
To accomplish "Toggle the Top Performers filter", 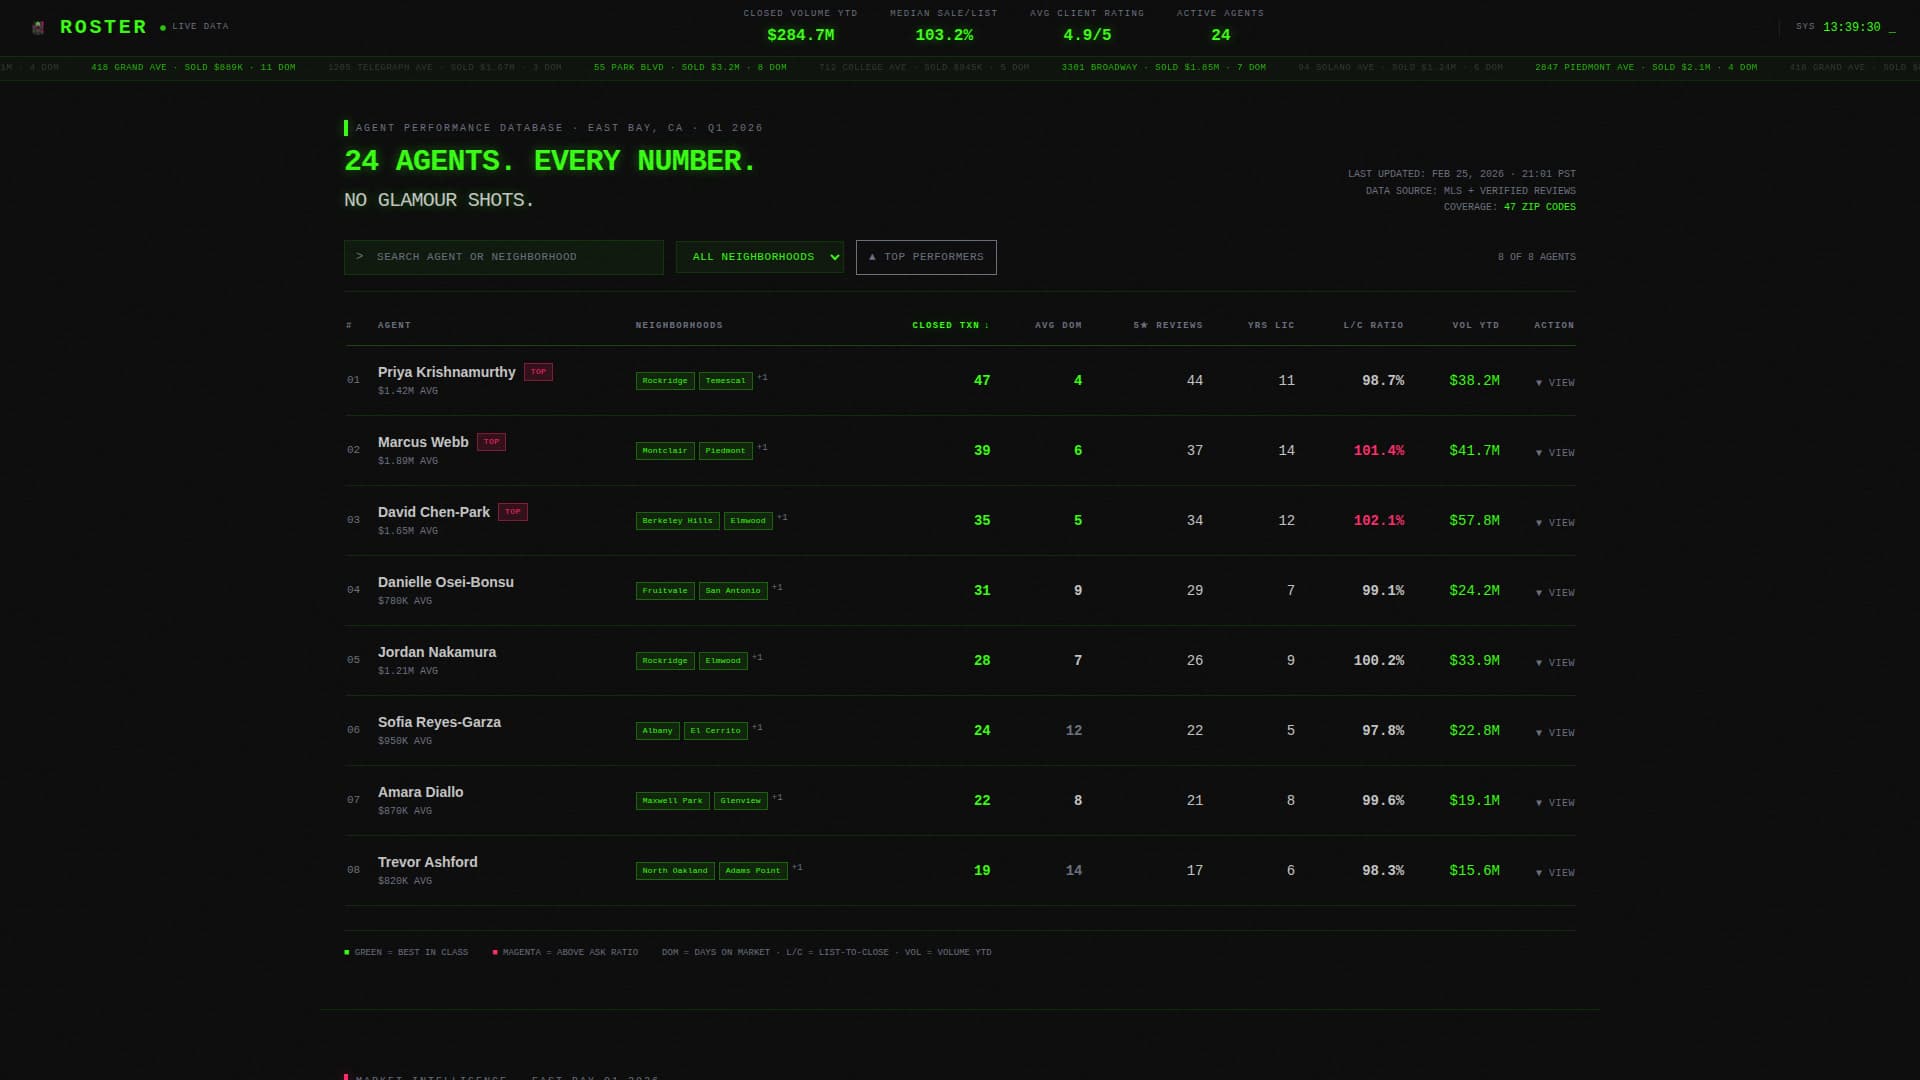I will 926,257.
